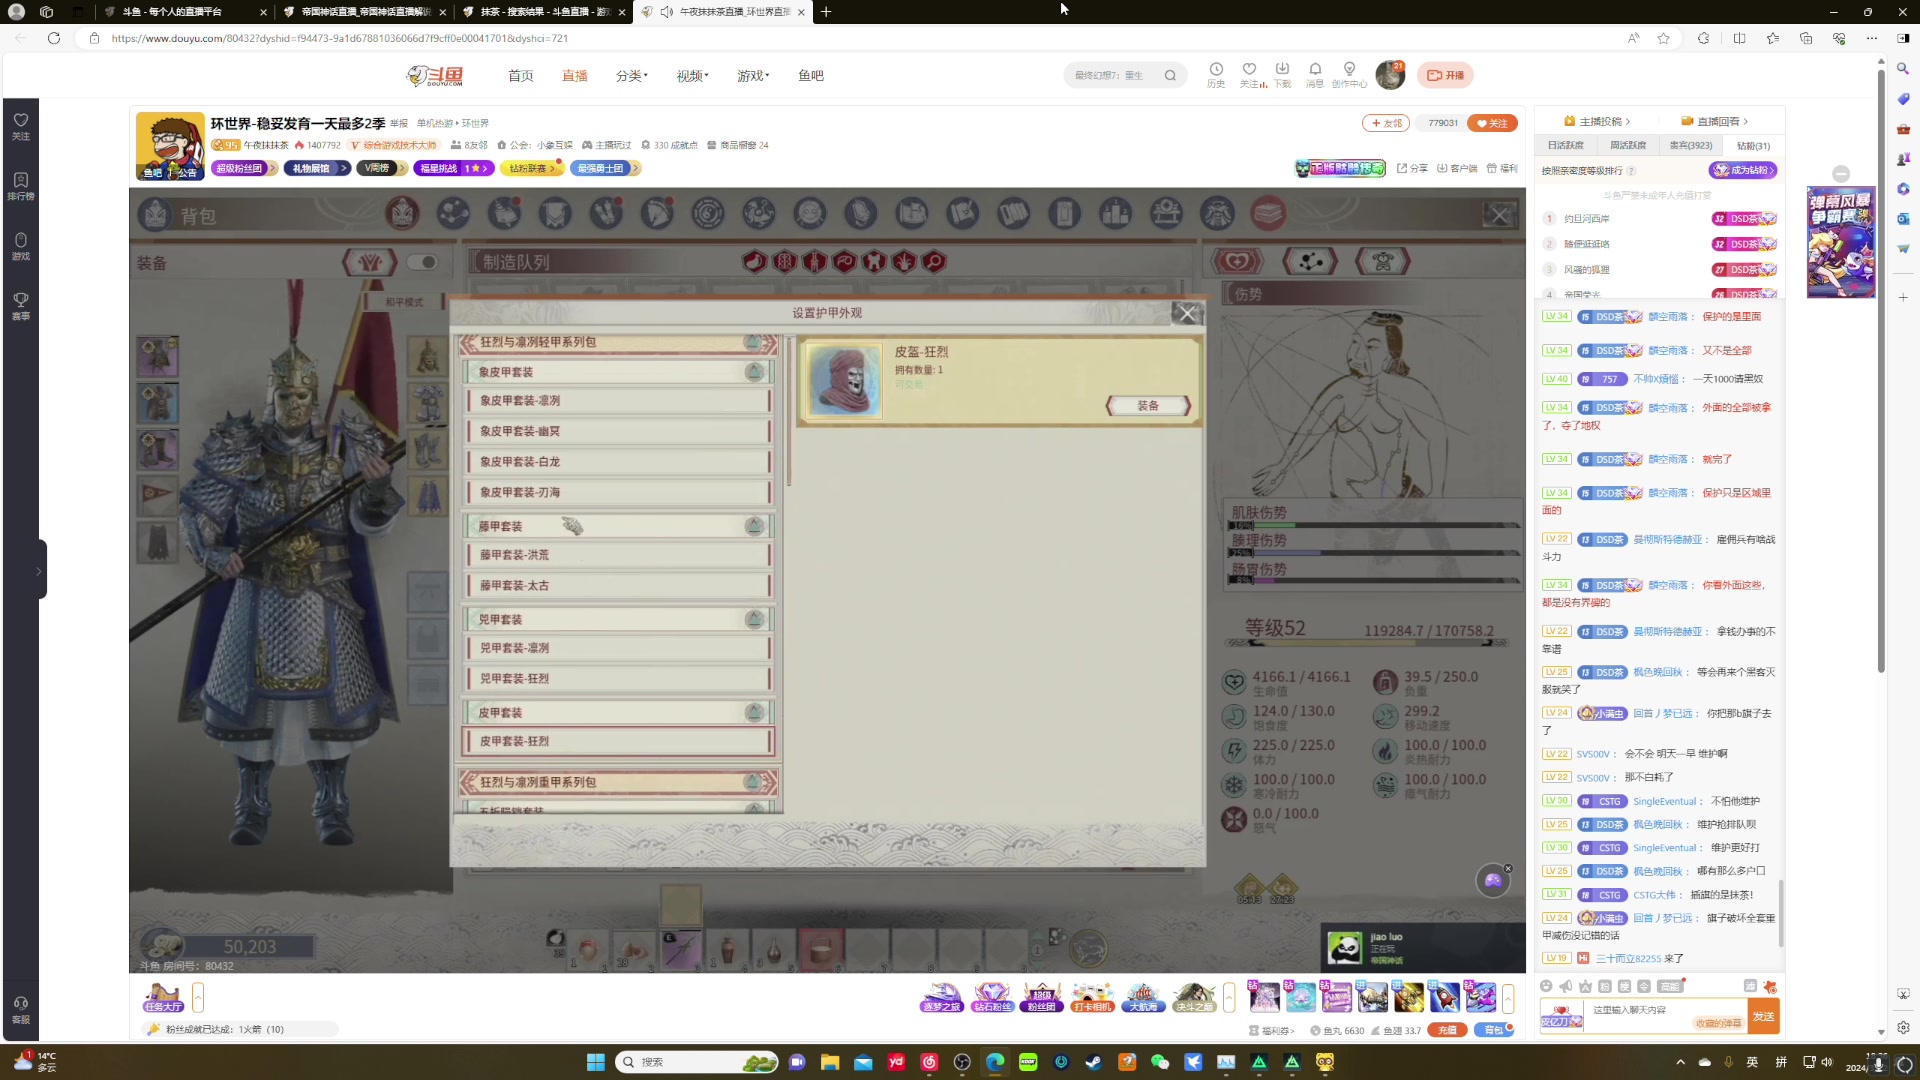Collapse the 皮甲套装 category
This screenshot has height=1080, width=1920.
[x=754, y=713]
